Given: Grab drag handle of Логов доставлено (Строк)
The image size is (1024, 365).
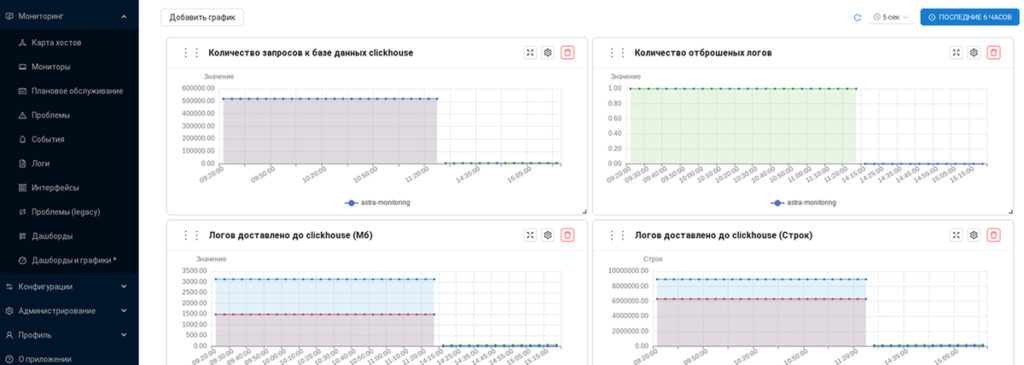Looking at the screenshot, I should [617, 235].
